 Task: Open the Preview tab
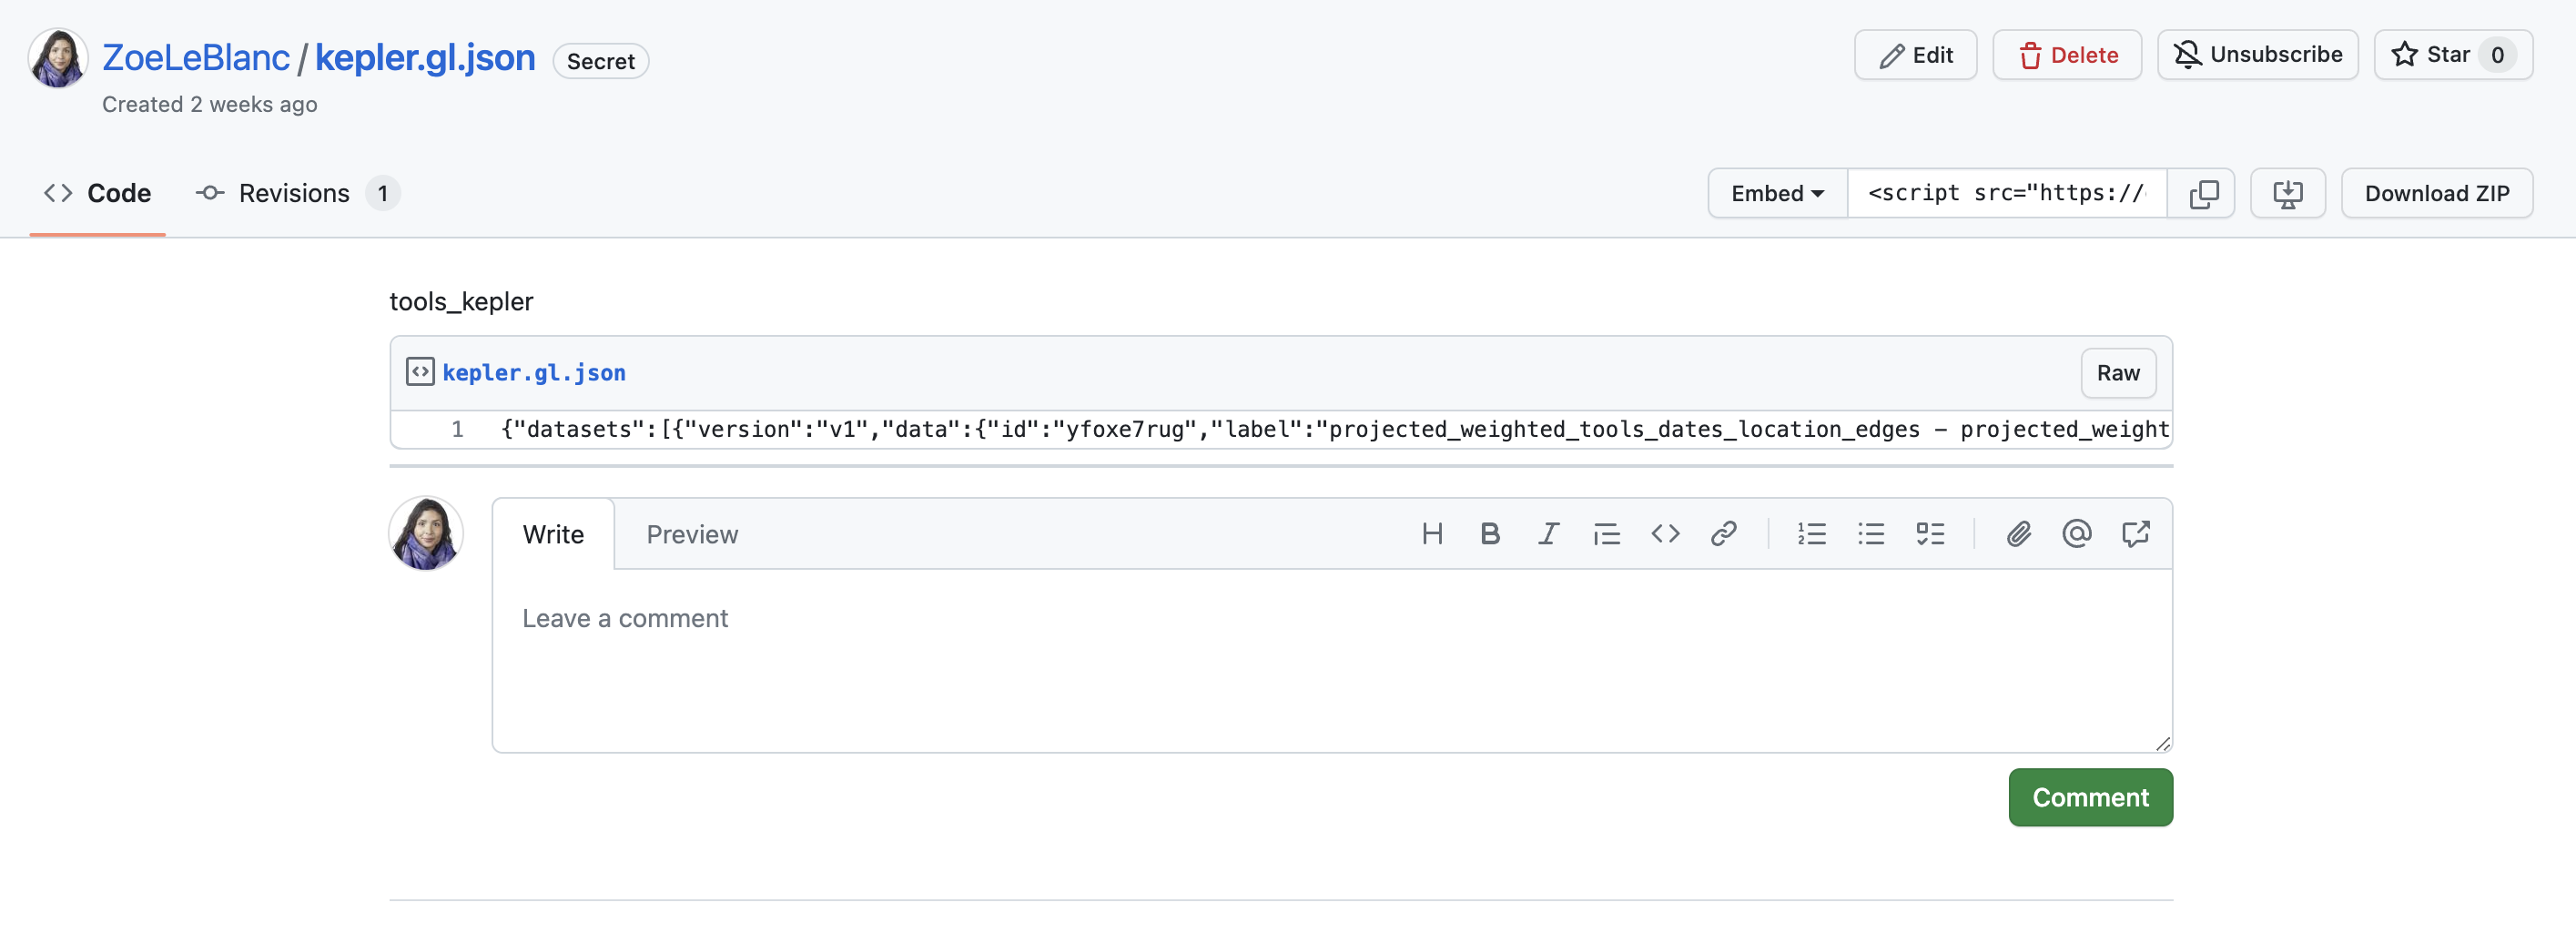[x=691, y=535]
